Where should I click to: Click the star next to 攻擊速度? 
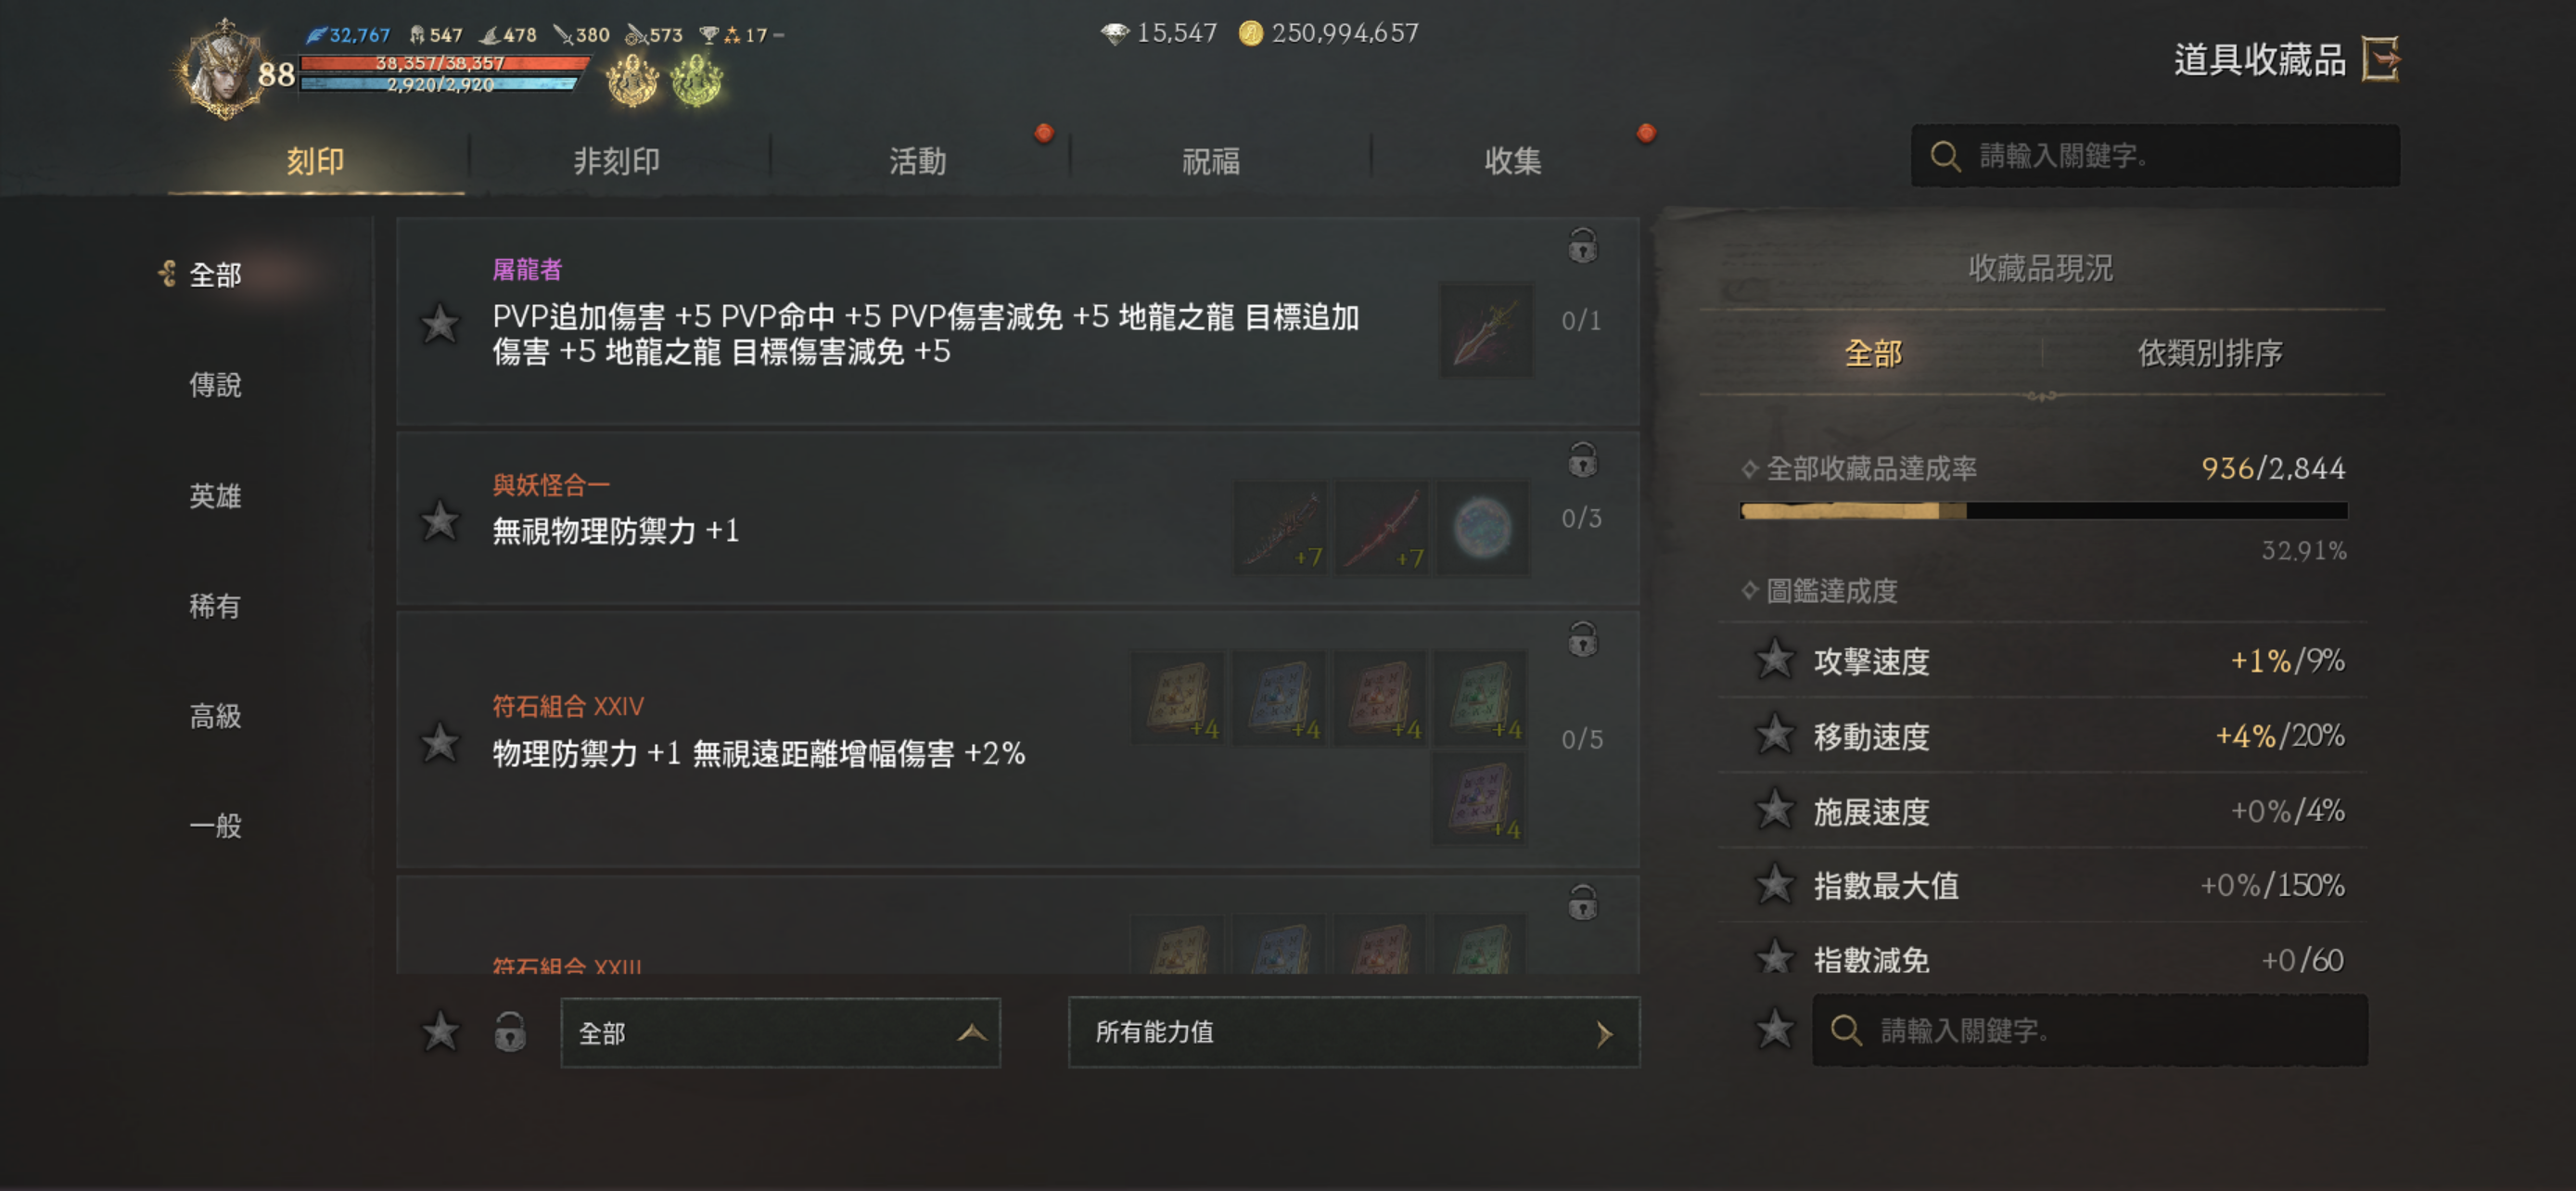pos(1775,659)
